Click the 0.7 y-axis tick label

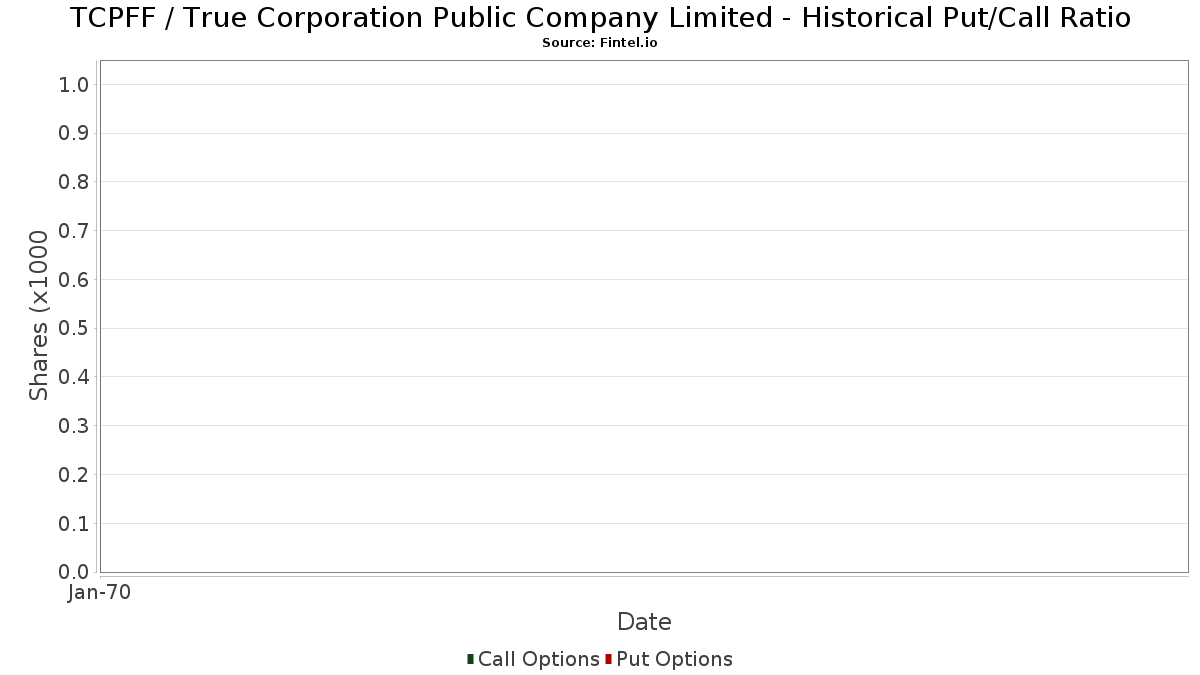[74, 231]
